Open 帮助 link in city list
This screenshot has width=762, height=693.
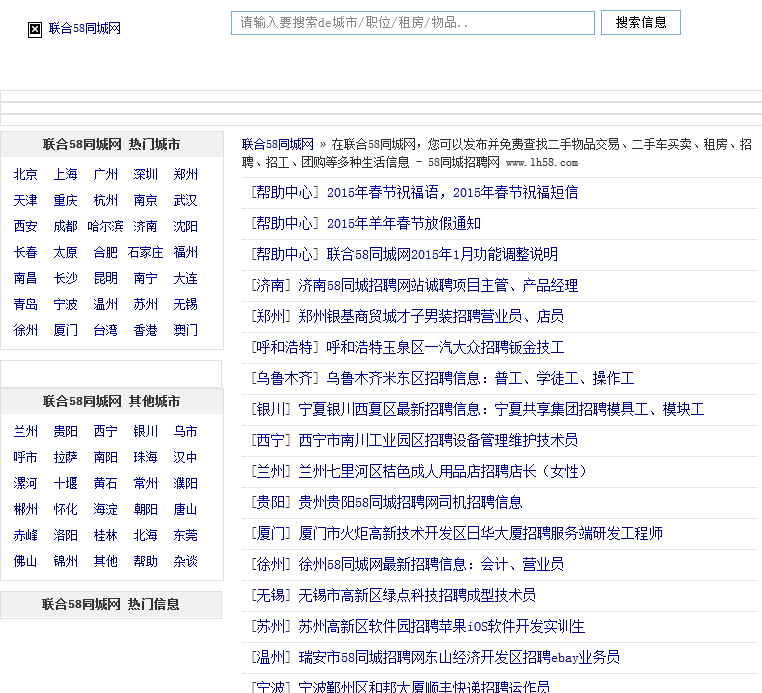point(145,561)
